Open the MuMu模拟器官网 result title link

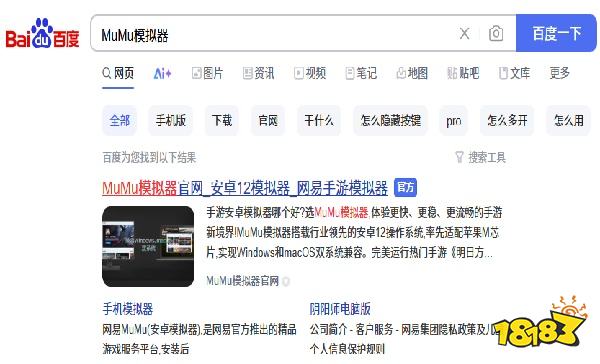(245, 188)
